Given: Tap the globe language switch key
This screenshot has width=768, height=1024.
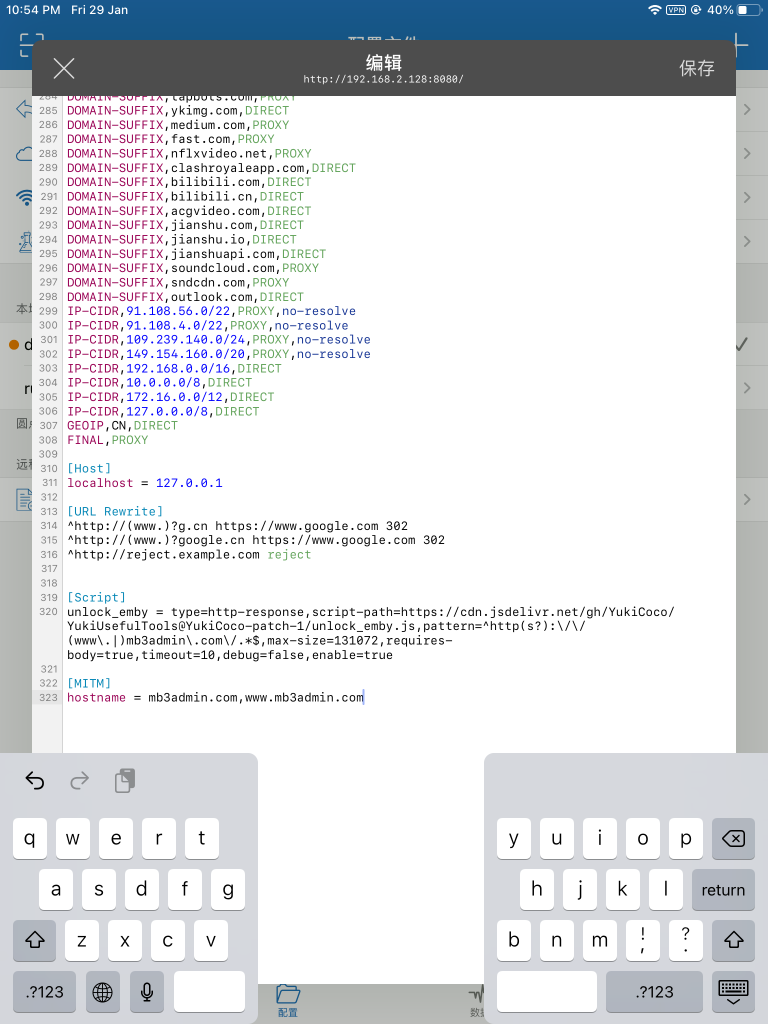Looking at the screenshot, I should (x=102, y=992).
